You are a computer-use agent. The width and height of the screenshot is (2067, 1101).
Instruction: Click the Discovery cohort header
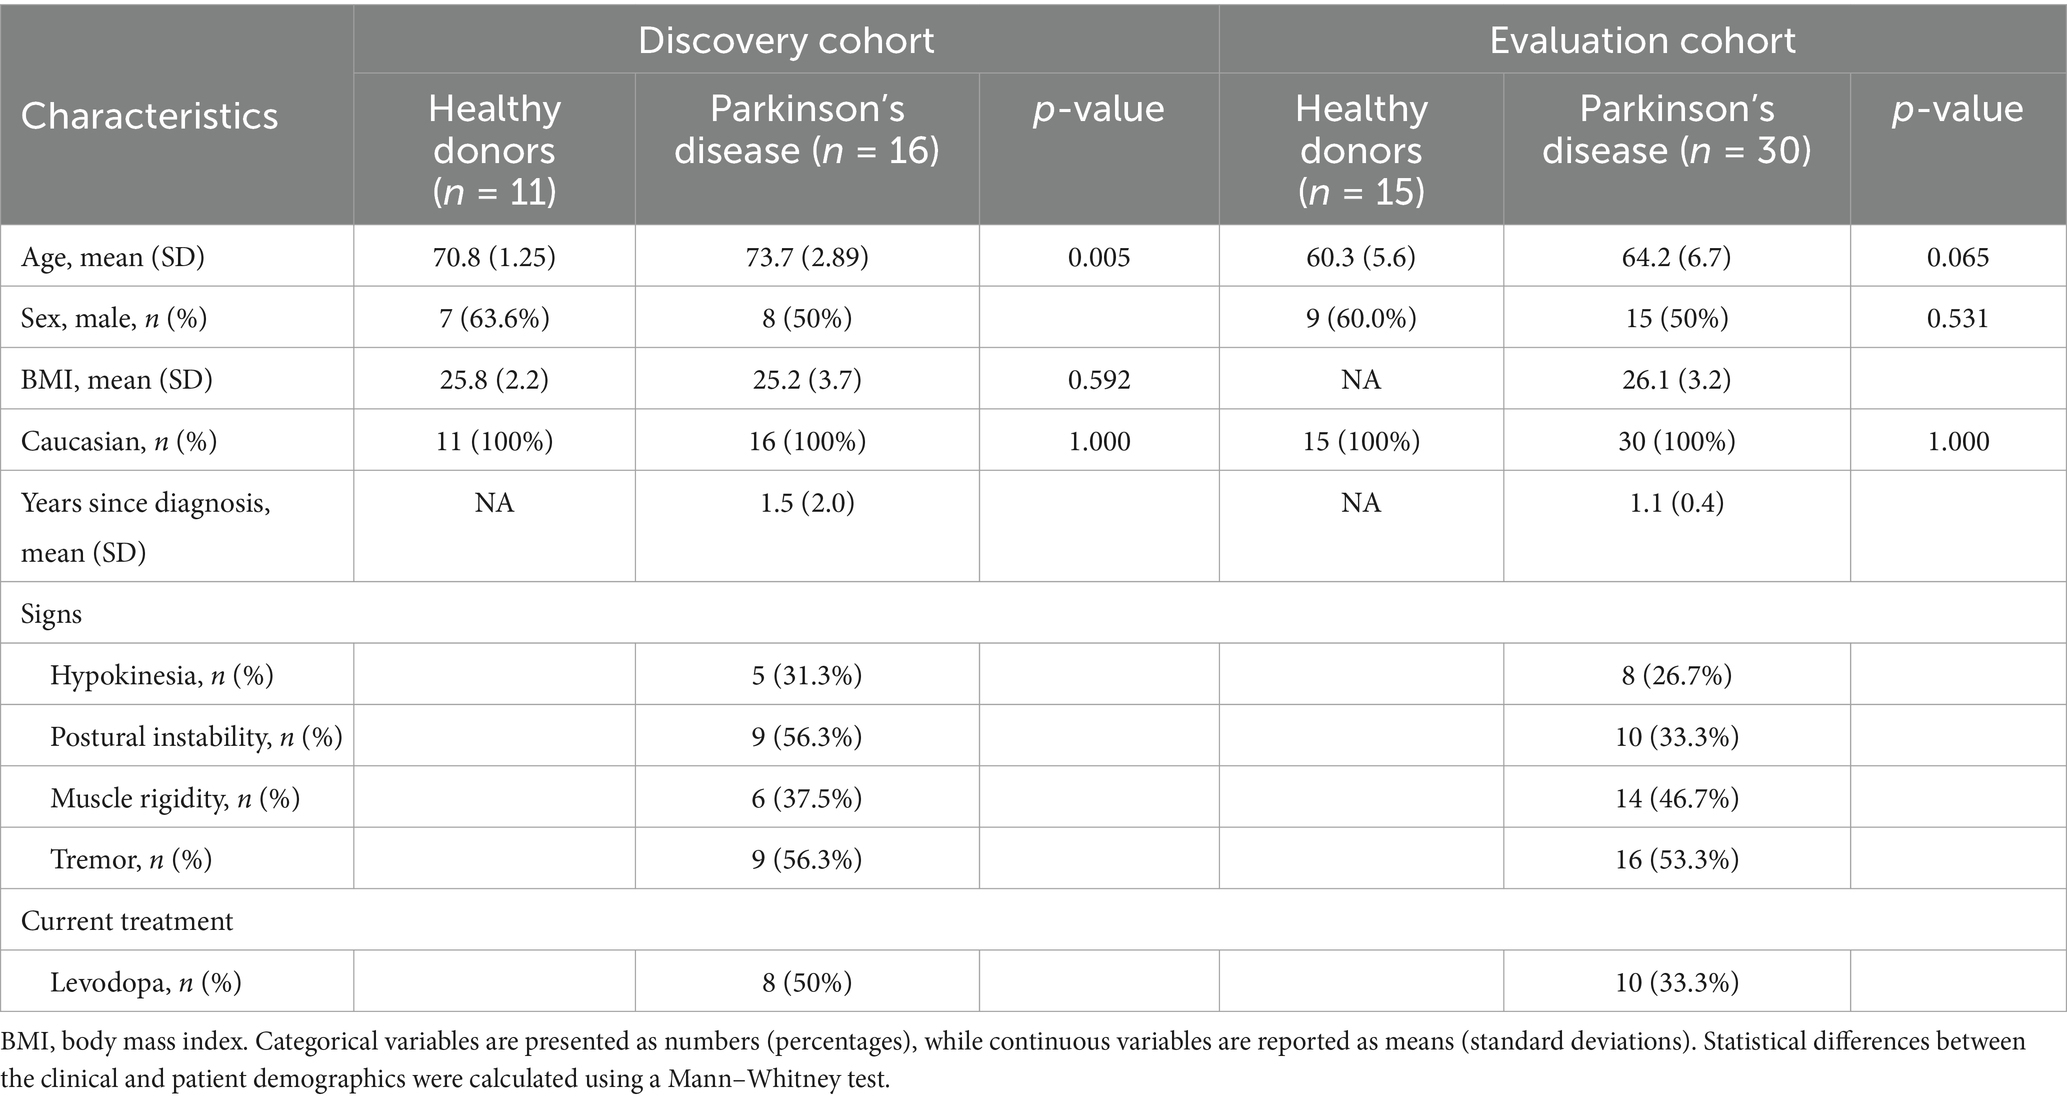tap(786, 40)
